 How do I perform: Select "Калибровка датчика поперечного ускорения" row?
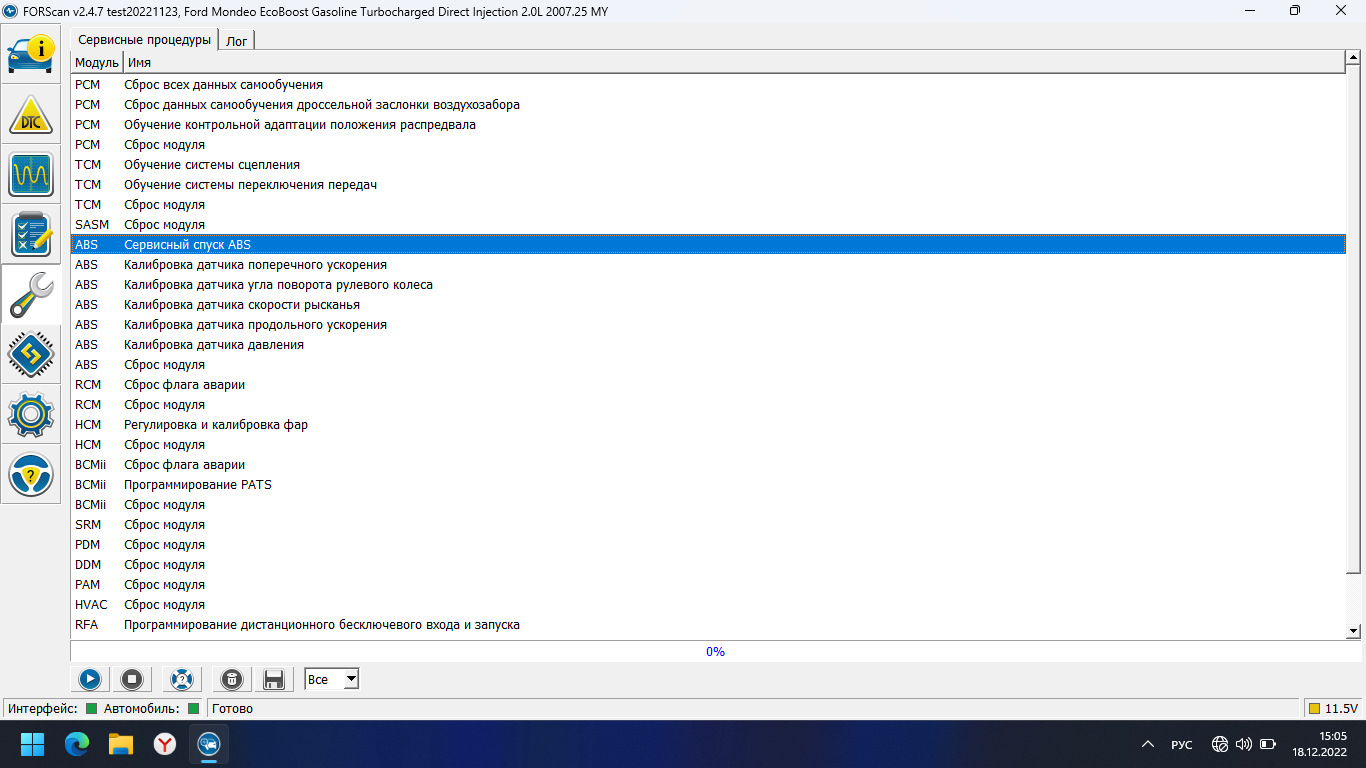coord(708,265)
